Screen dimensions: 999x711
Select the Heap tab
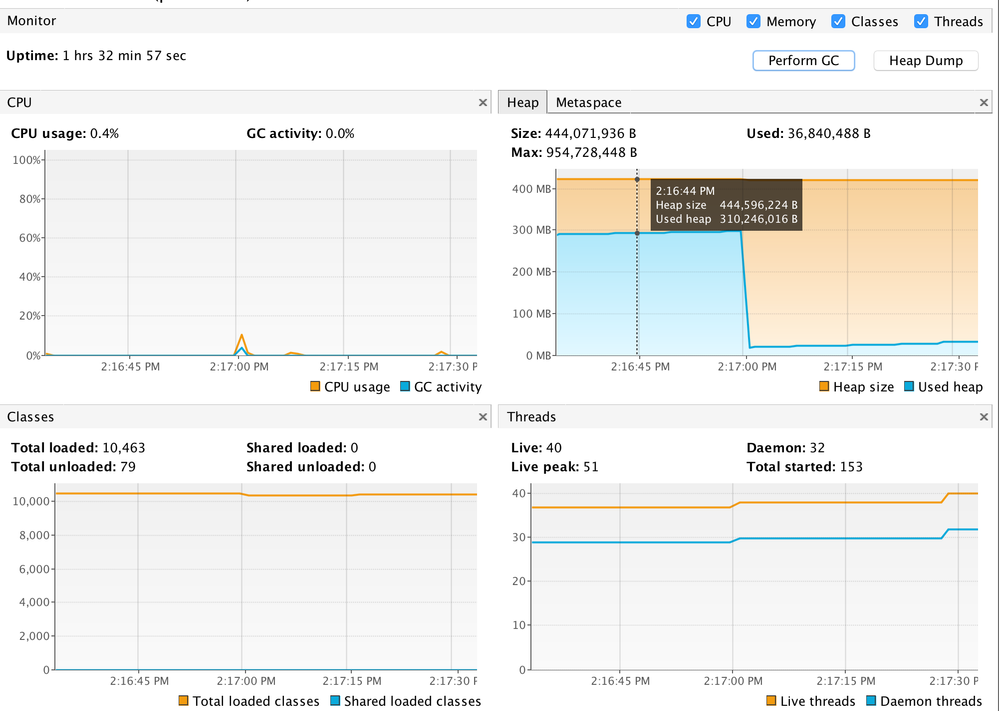522,103
